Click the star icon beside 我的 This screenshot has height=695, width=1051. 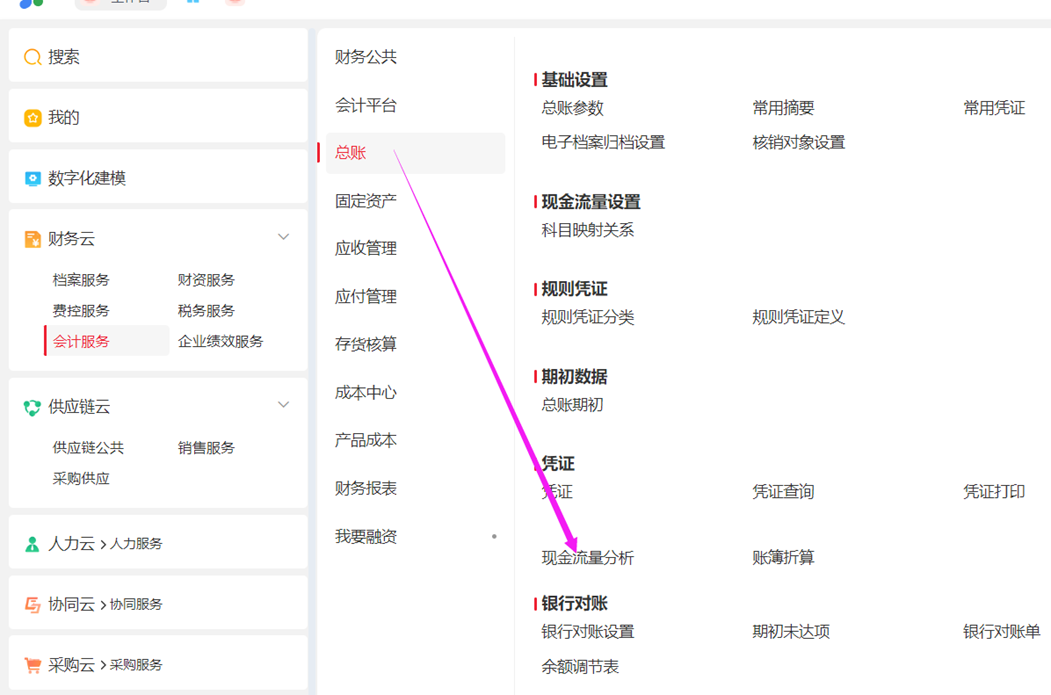(x=32, y=118)
